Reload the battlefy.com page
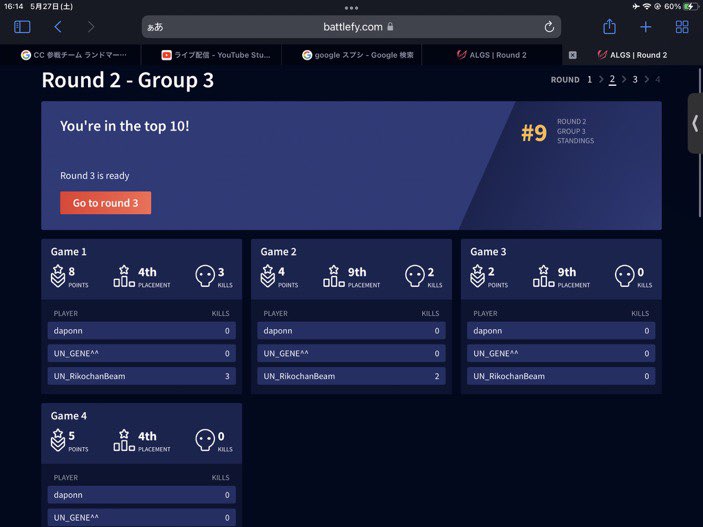703x527 pixels. pos(549,27)
